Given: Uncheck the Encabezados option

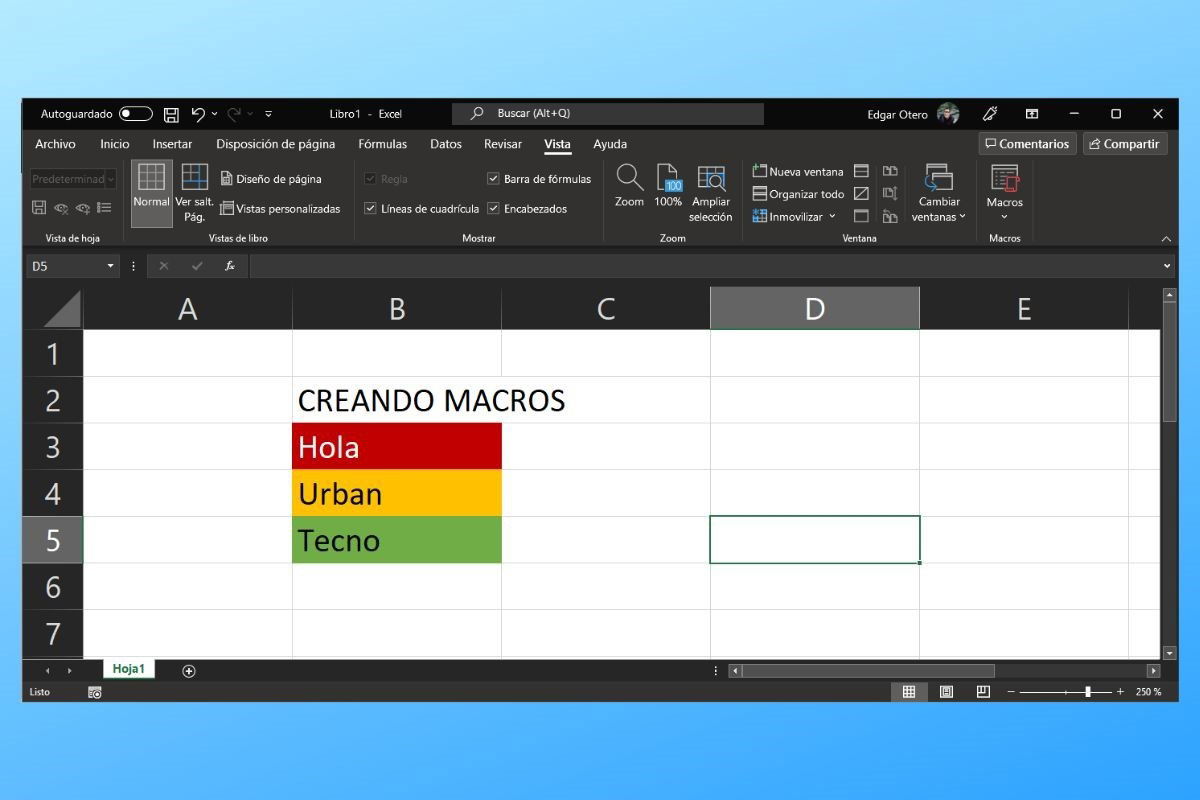Looking at the screenshot, I should pos(495,208).
